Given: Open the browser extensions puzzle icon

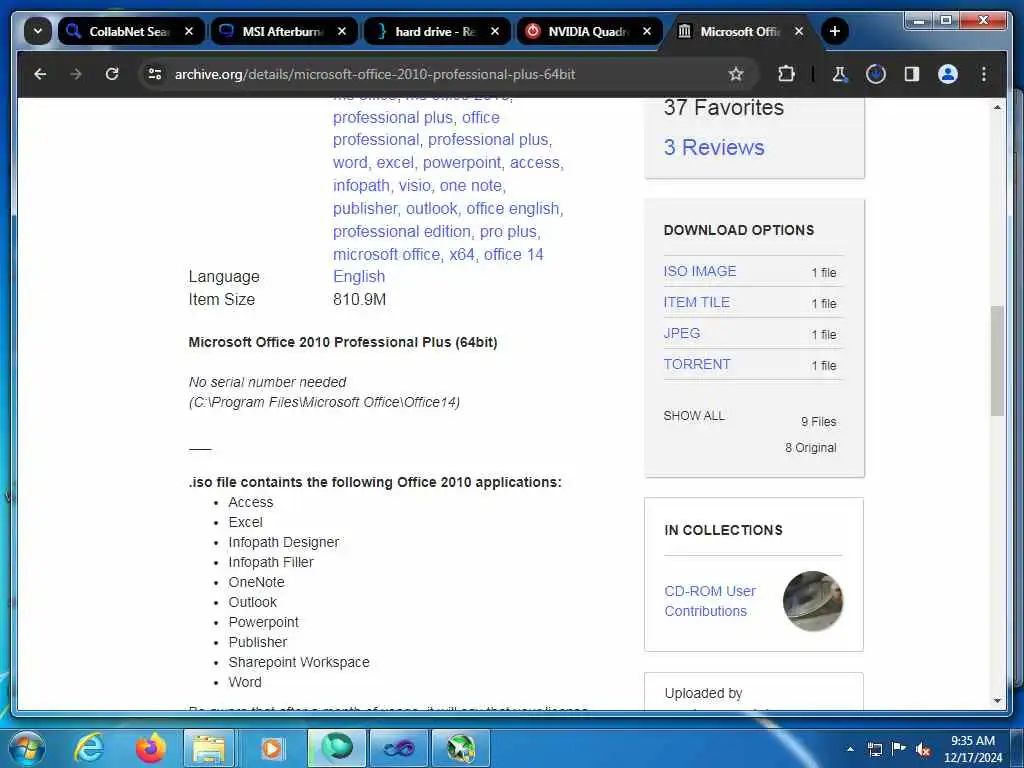Looking at the screenshot, I should [786, 74].
